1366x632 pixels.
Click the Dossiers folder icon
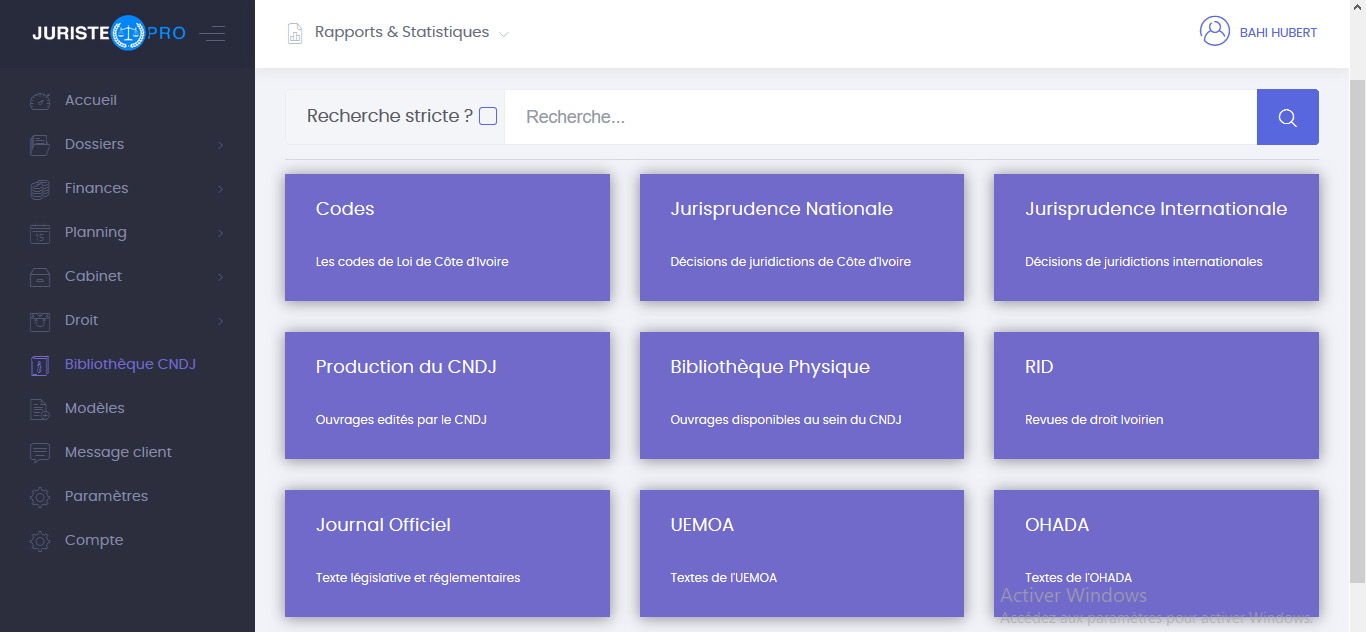[40, 145]
